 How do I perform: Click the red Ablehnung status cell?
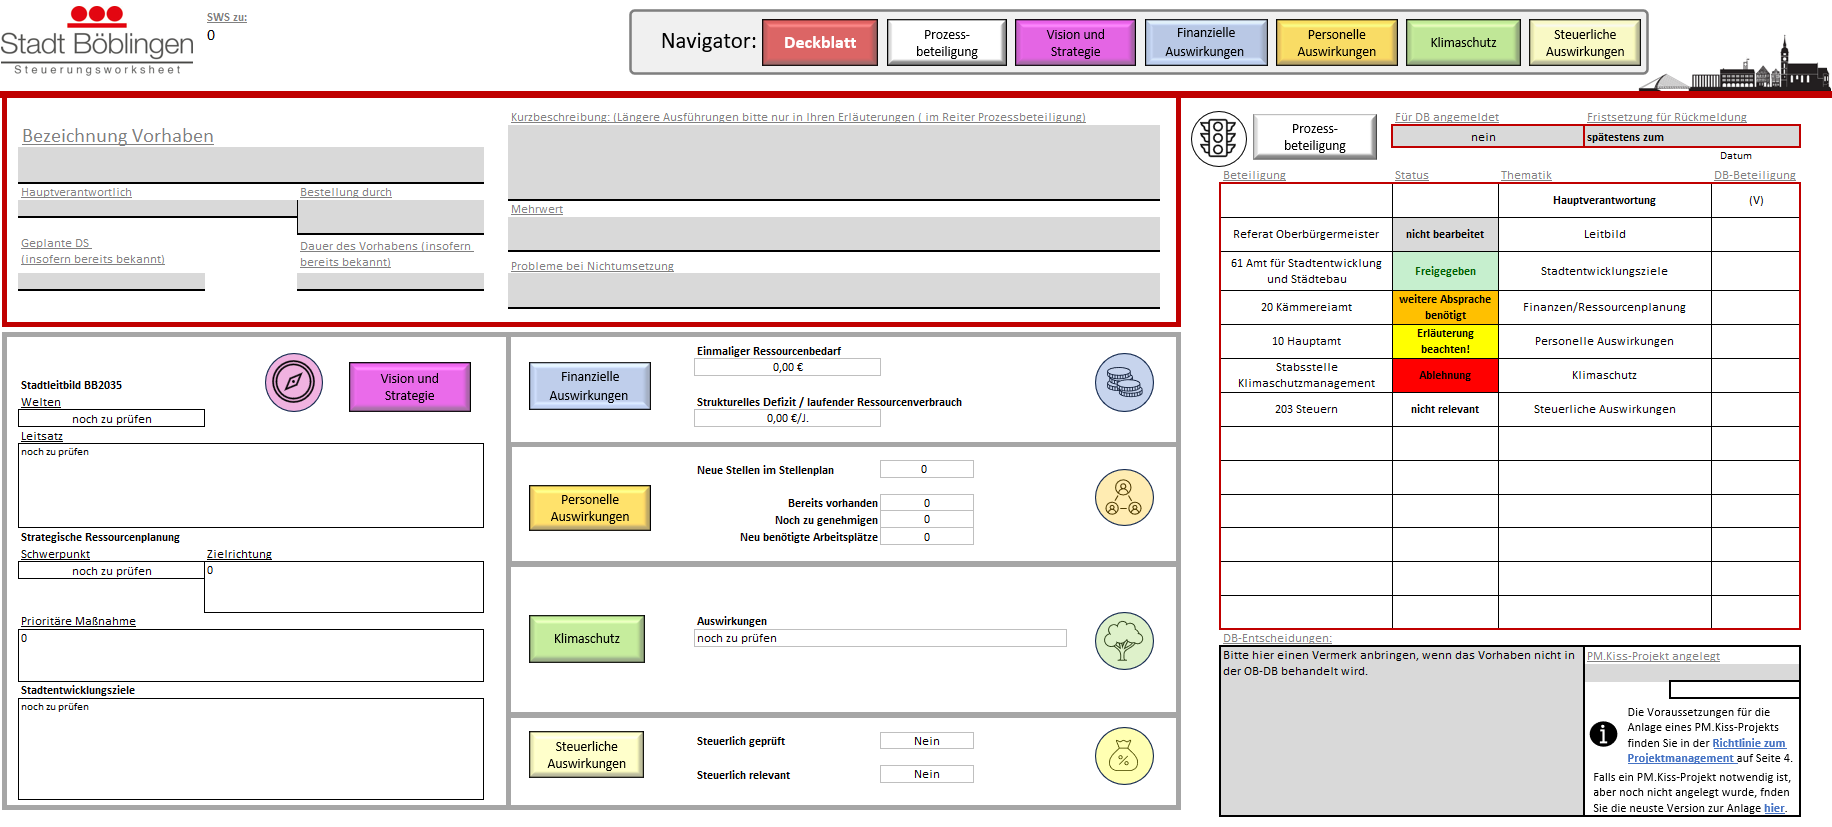tap(1445, 375)
